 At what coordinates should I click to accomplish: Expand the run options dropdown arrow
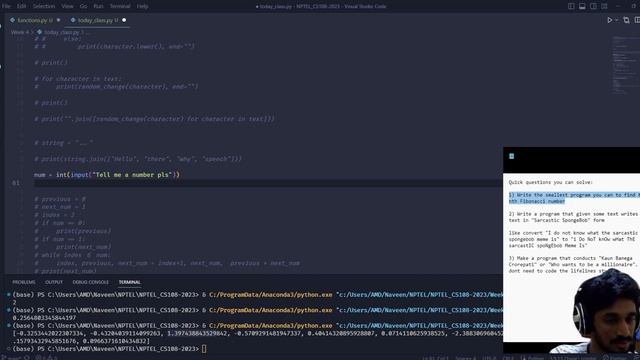tap(616, 20)
